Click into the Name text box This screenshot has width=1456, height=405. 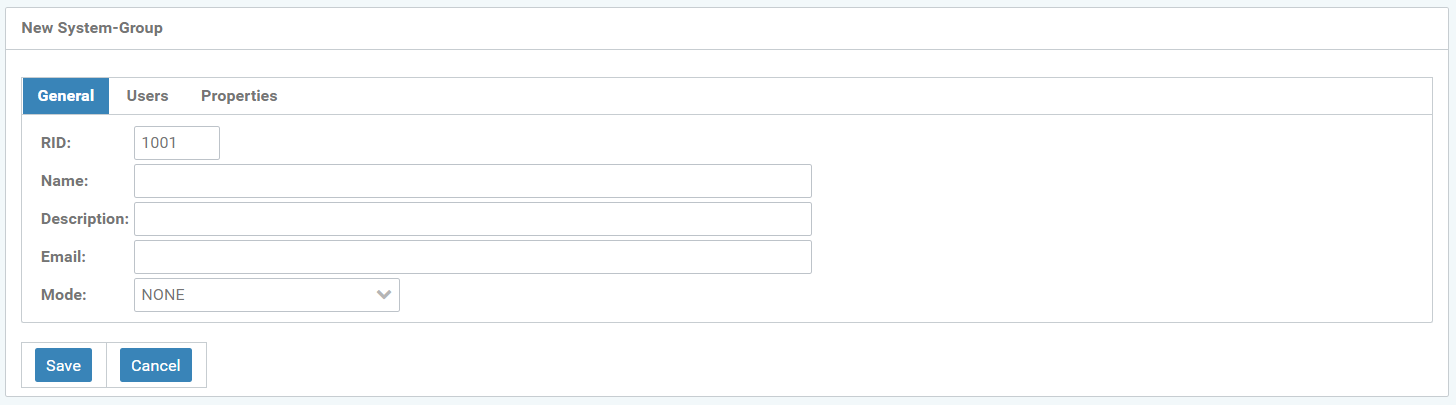click(472, 181)
